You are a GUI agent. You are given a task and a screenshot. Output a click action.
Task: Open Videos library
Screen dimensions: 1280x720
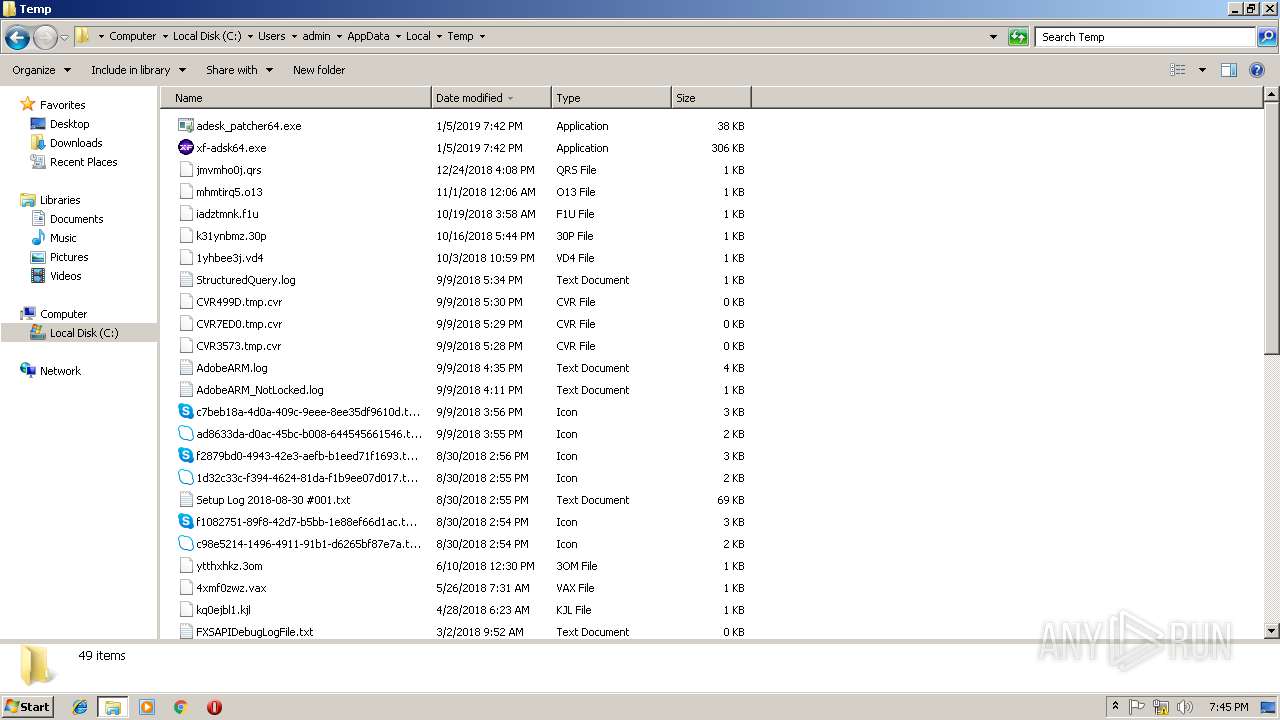[65, 276]
